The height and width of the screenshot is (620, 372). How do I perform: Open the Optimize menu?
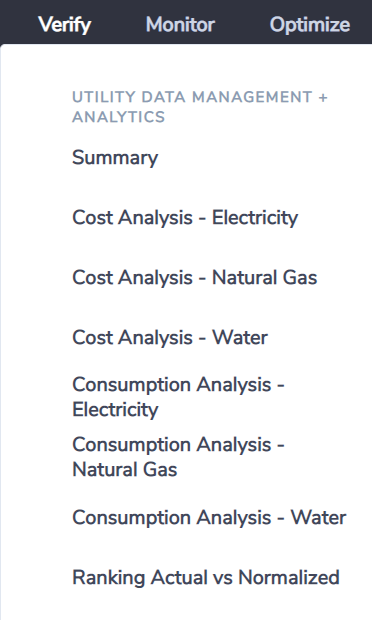point(310,25)
